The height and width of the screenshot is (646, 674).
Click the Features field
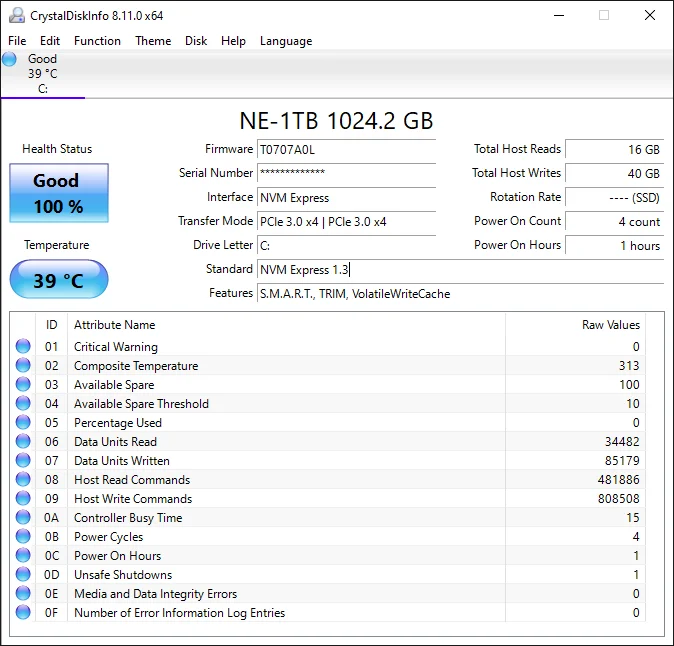coord(461,294)
